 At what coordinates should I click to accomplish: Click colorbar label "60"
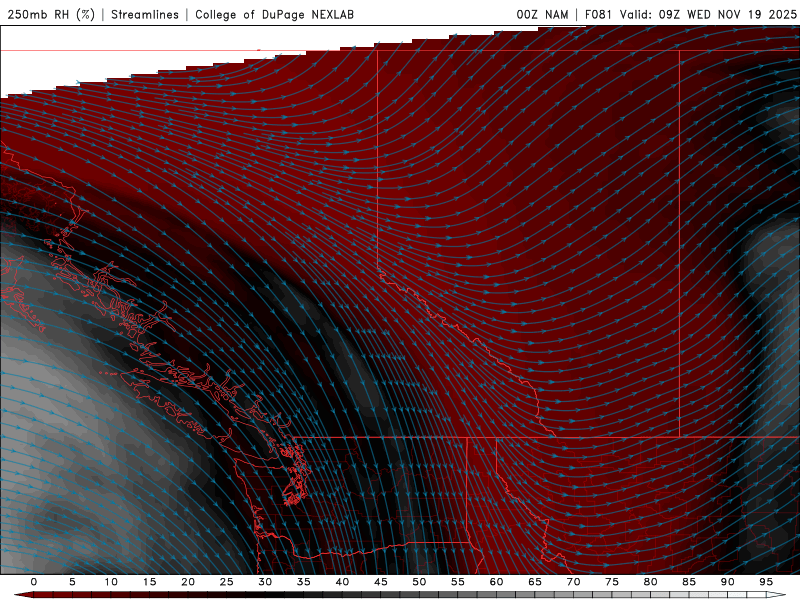[496, 582]
